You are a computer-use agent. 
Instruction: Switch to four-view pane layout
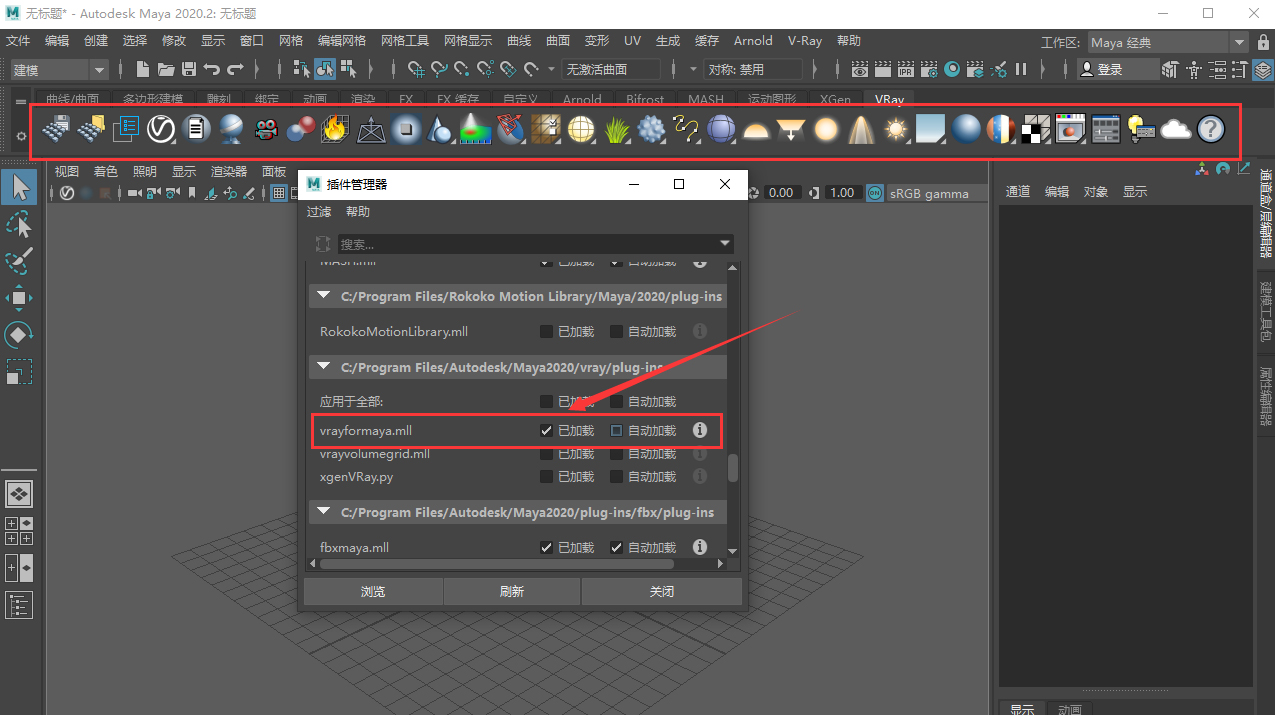[x=19, y=531]
